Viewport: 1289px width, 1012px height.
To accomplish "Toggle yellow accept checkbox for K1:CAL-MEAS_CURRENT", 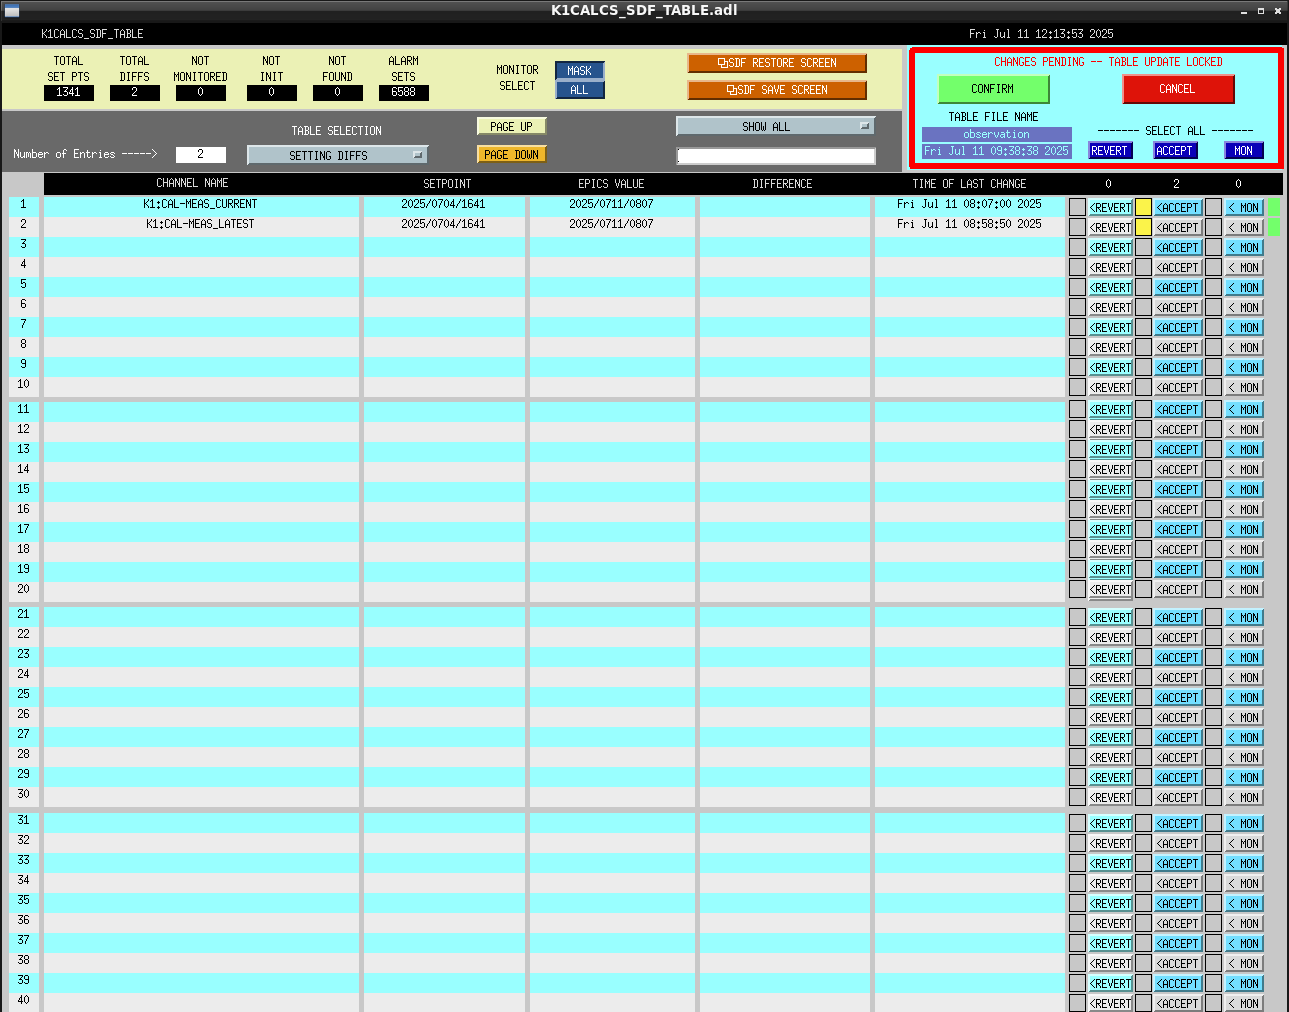I will click(1143, 207).
